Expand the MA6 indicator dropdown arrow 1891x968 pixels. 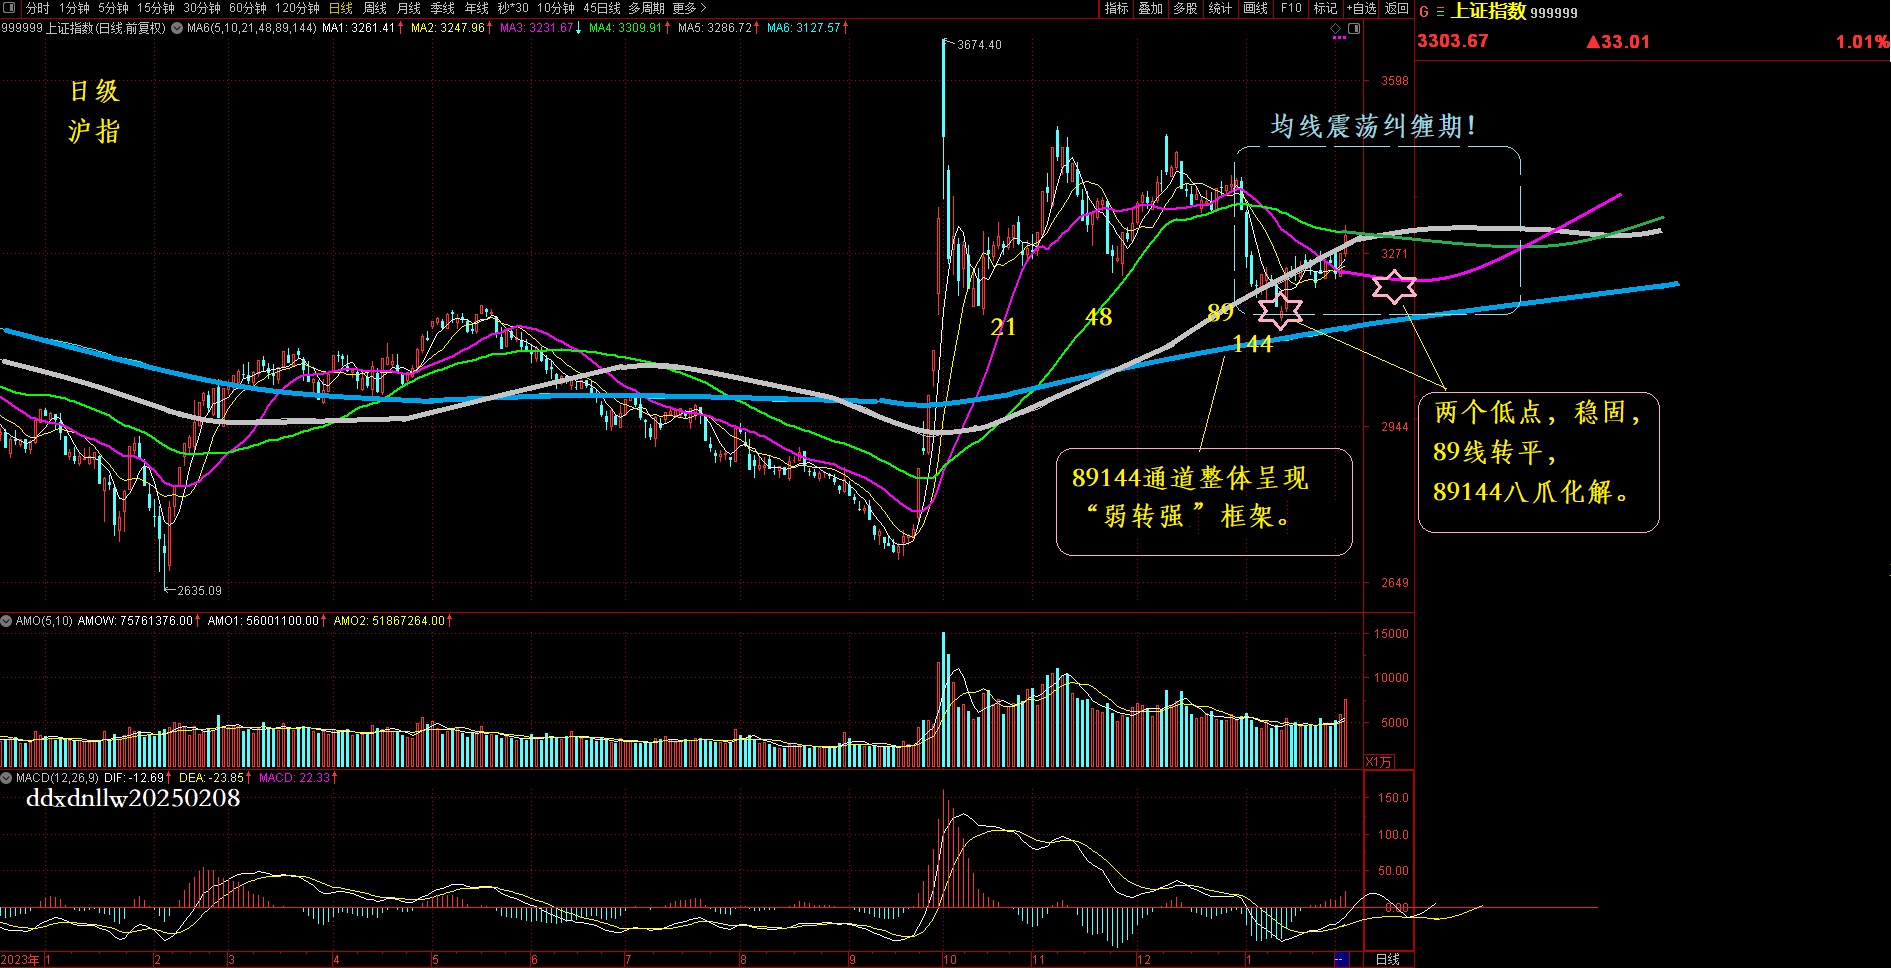[177, 28]
